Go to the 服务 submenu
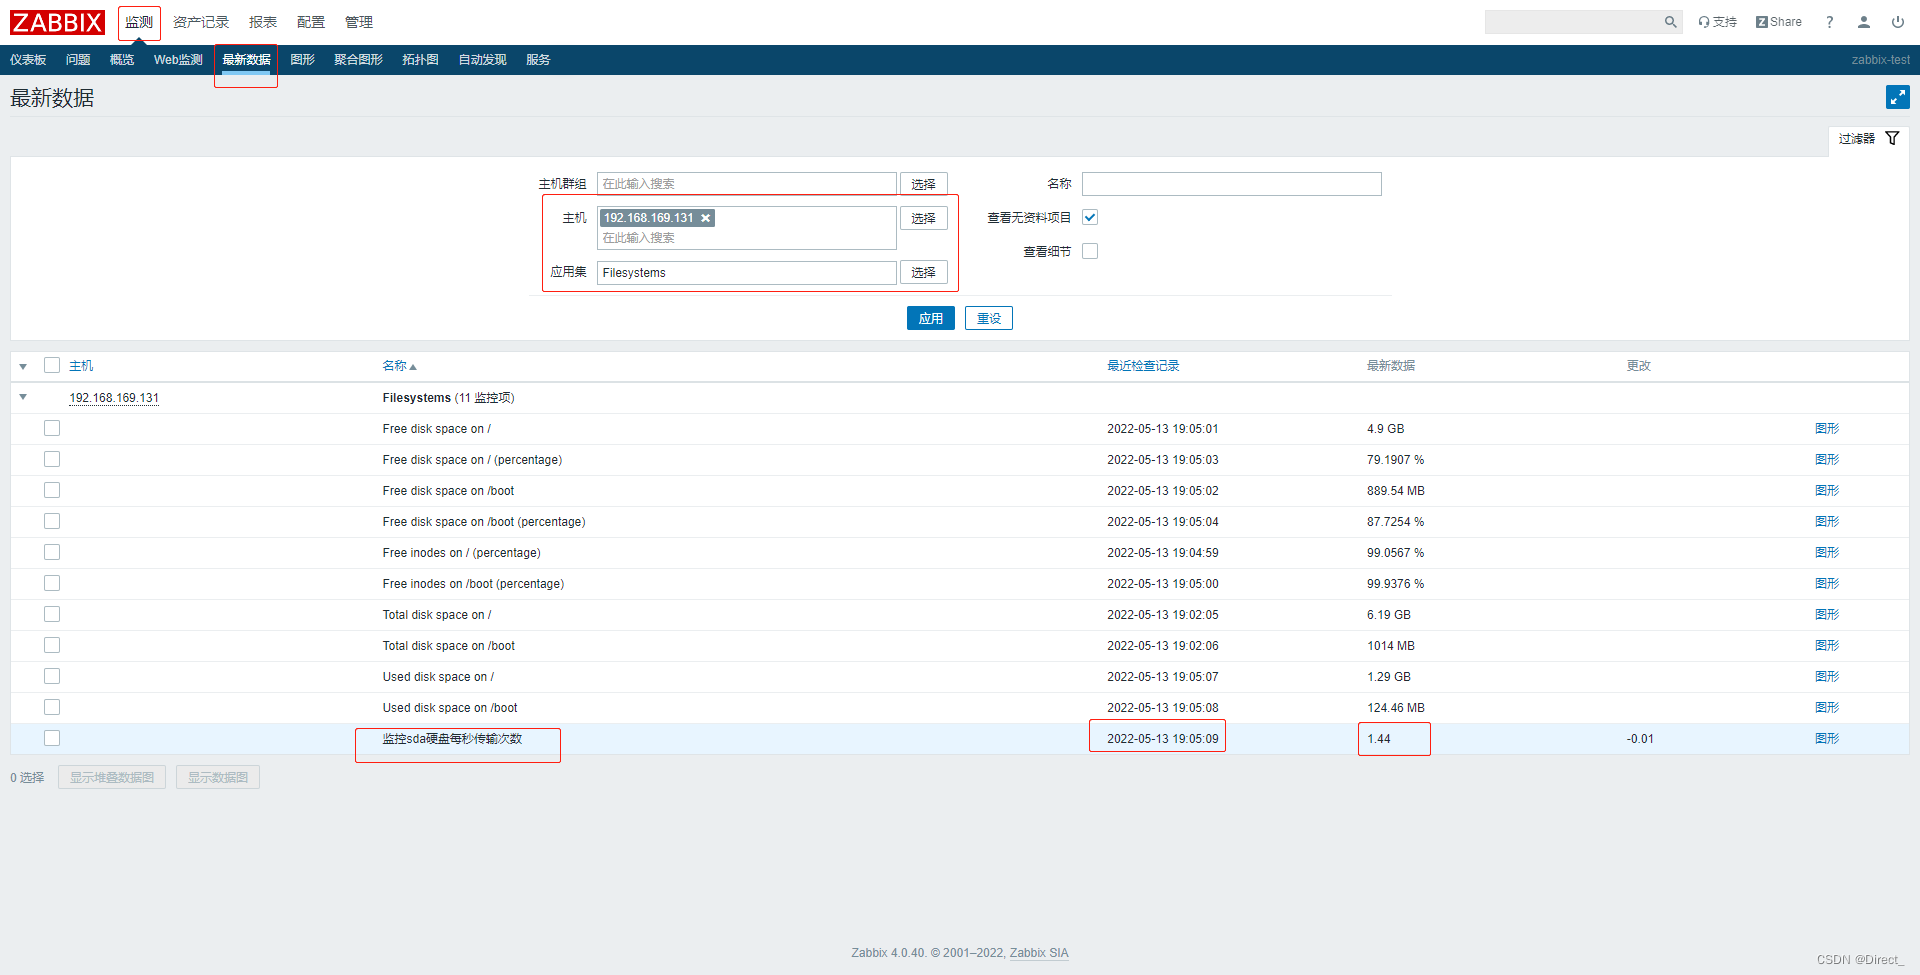The width and height of the screenshot is (1920, 975). (x=538, y=60)
